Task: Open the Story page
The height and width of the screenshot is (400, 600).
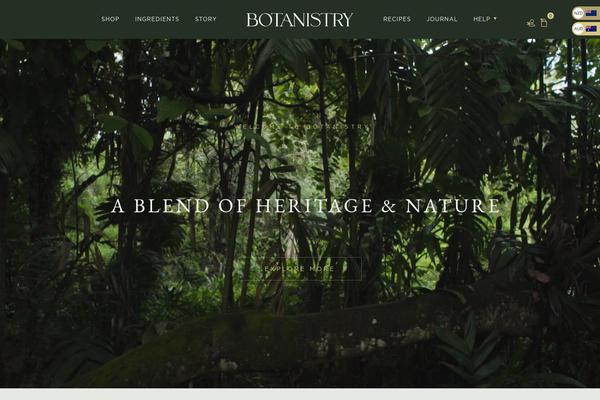Action: [x=205, y=19]
